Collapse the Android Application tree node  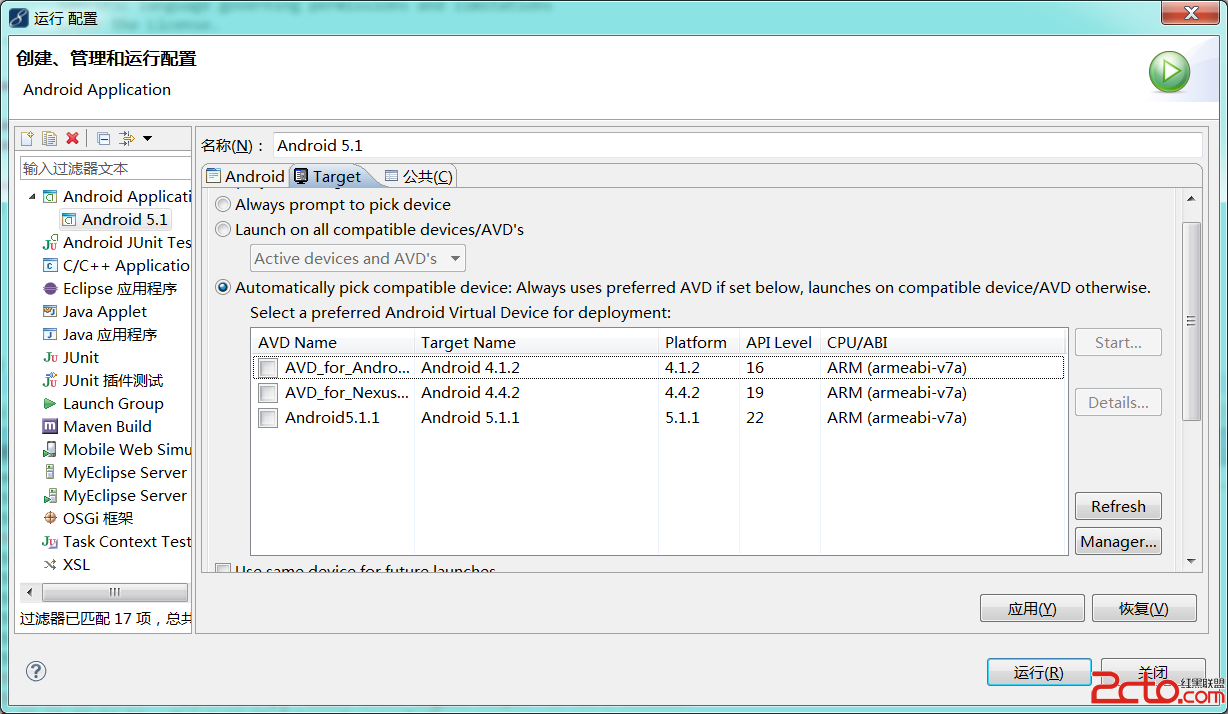[x=32, y=197]
